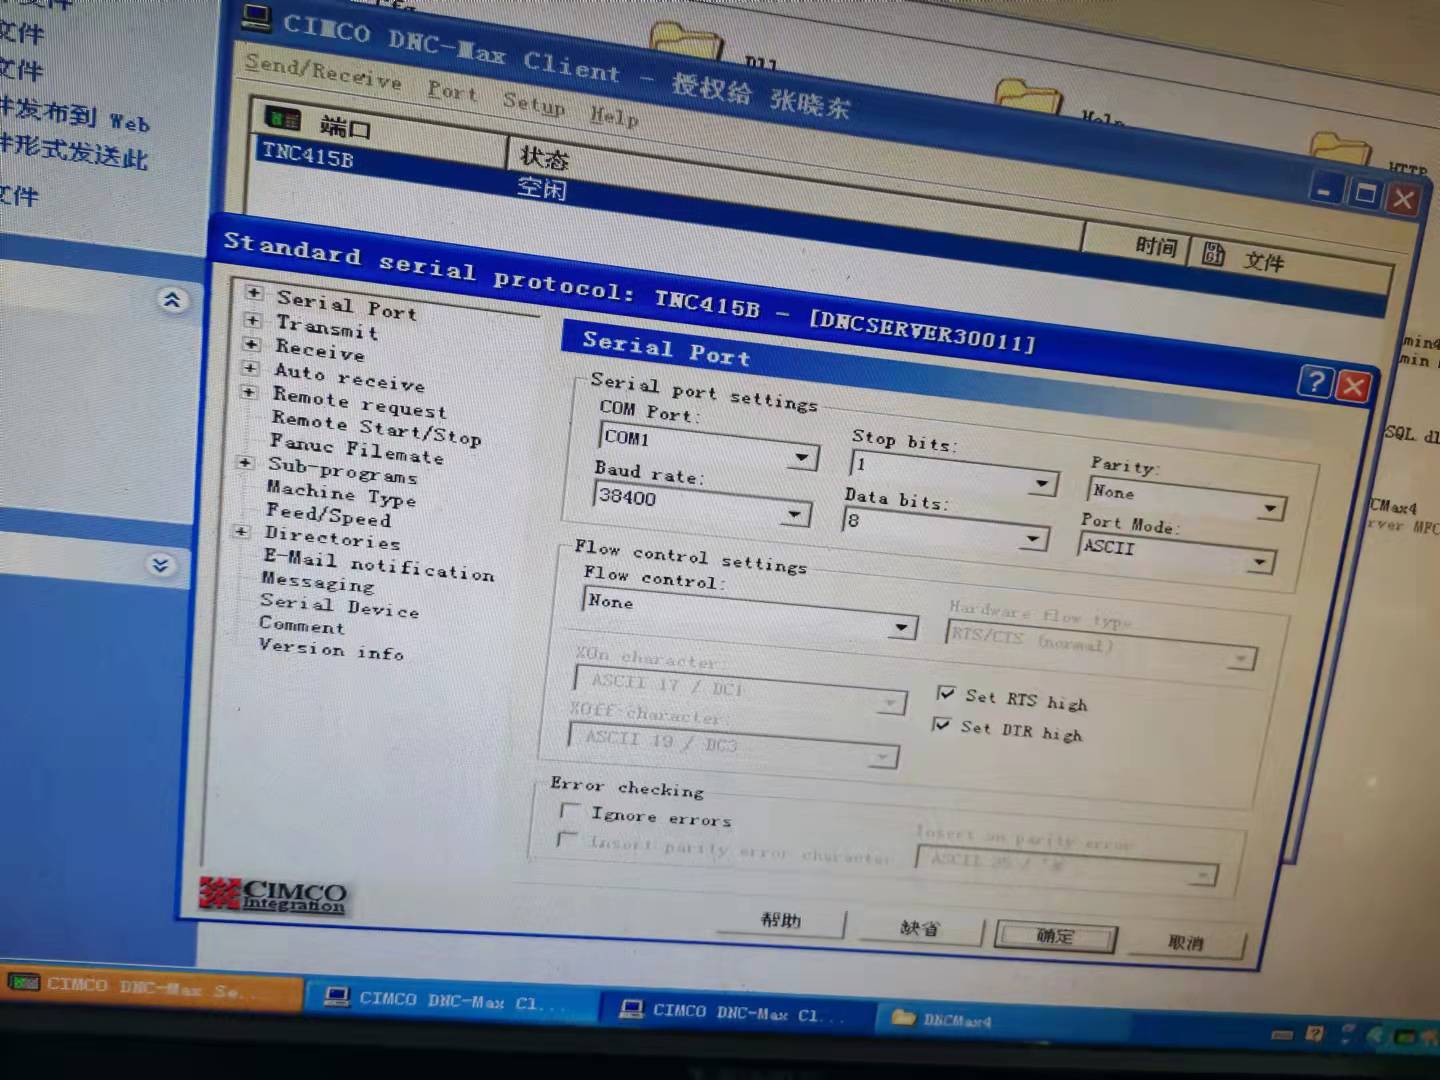Expand the Auto receive tree node
Screen dimensions: 1440x1080
[250, 368]
